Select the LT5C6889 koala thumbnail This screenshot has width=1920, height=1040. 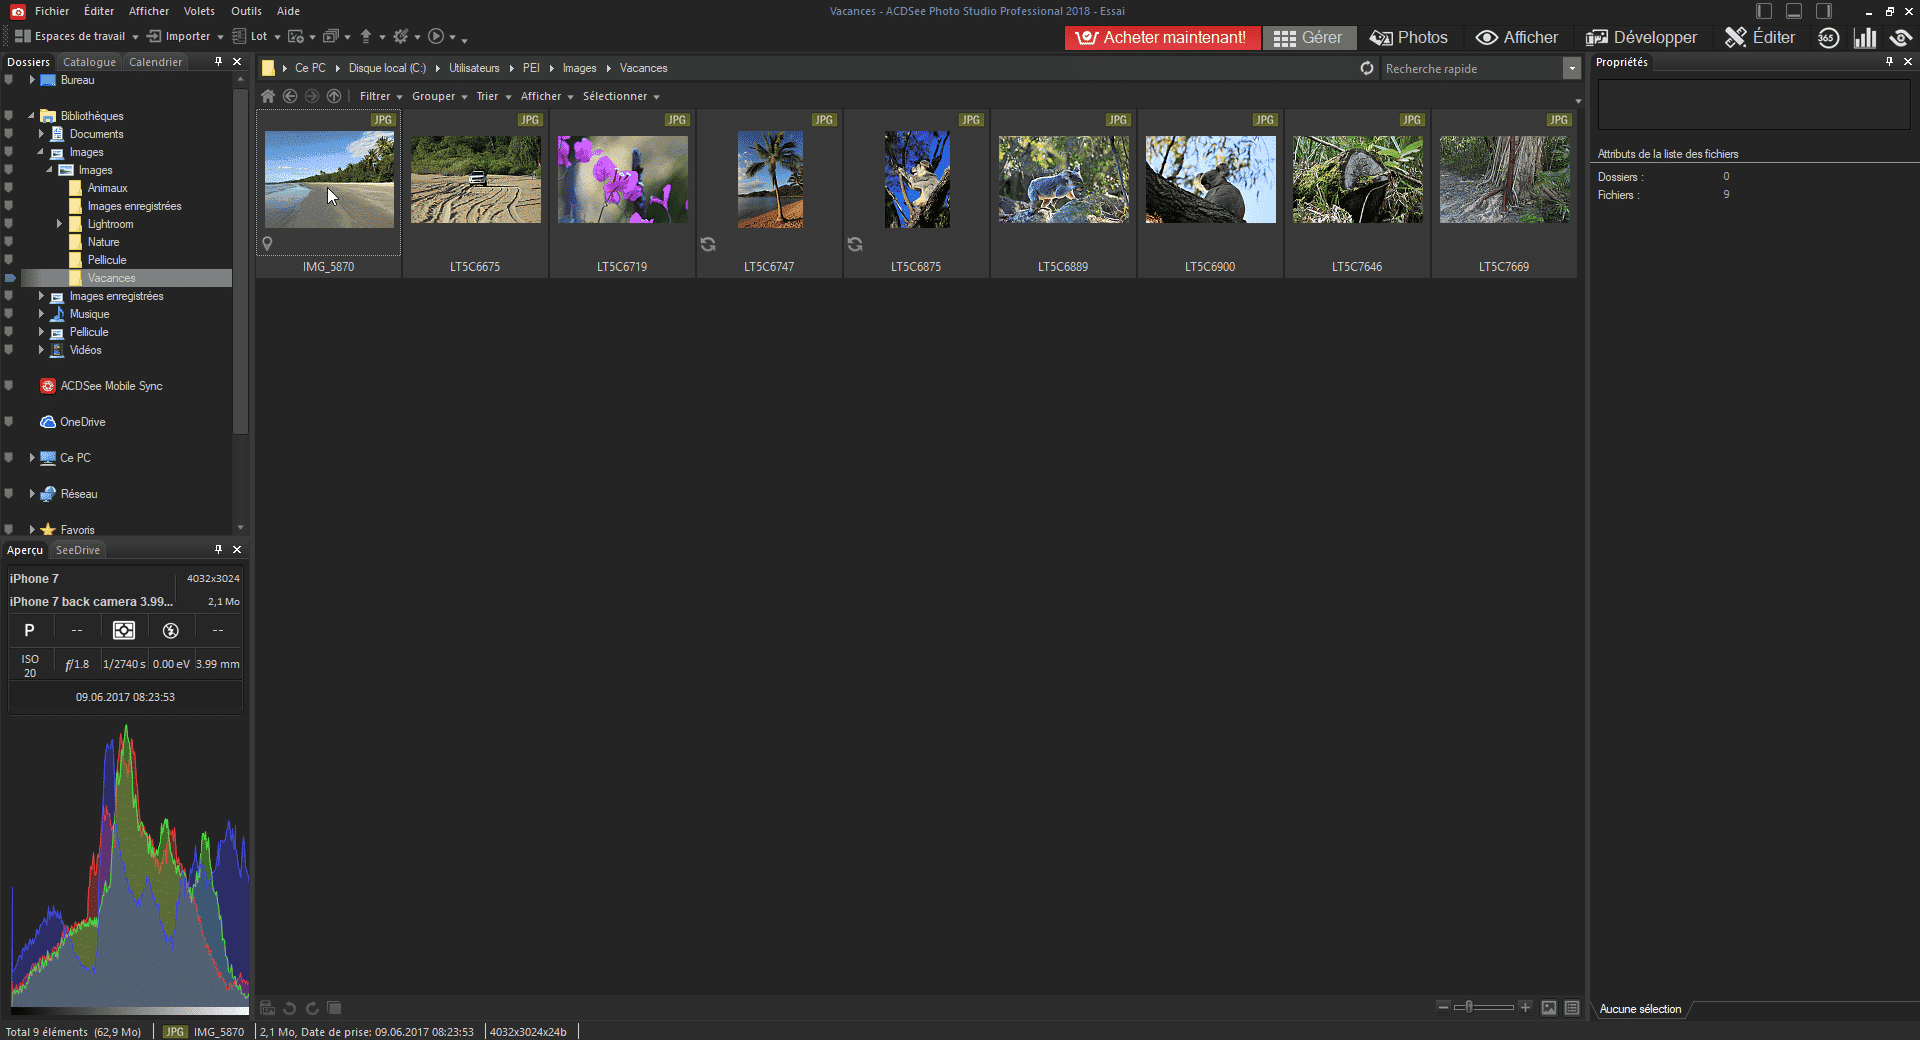coord(1063,180)
